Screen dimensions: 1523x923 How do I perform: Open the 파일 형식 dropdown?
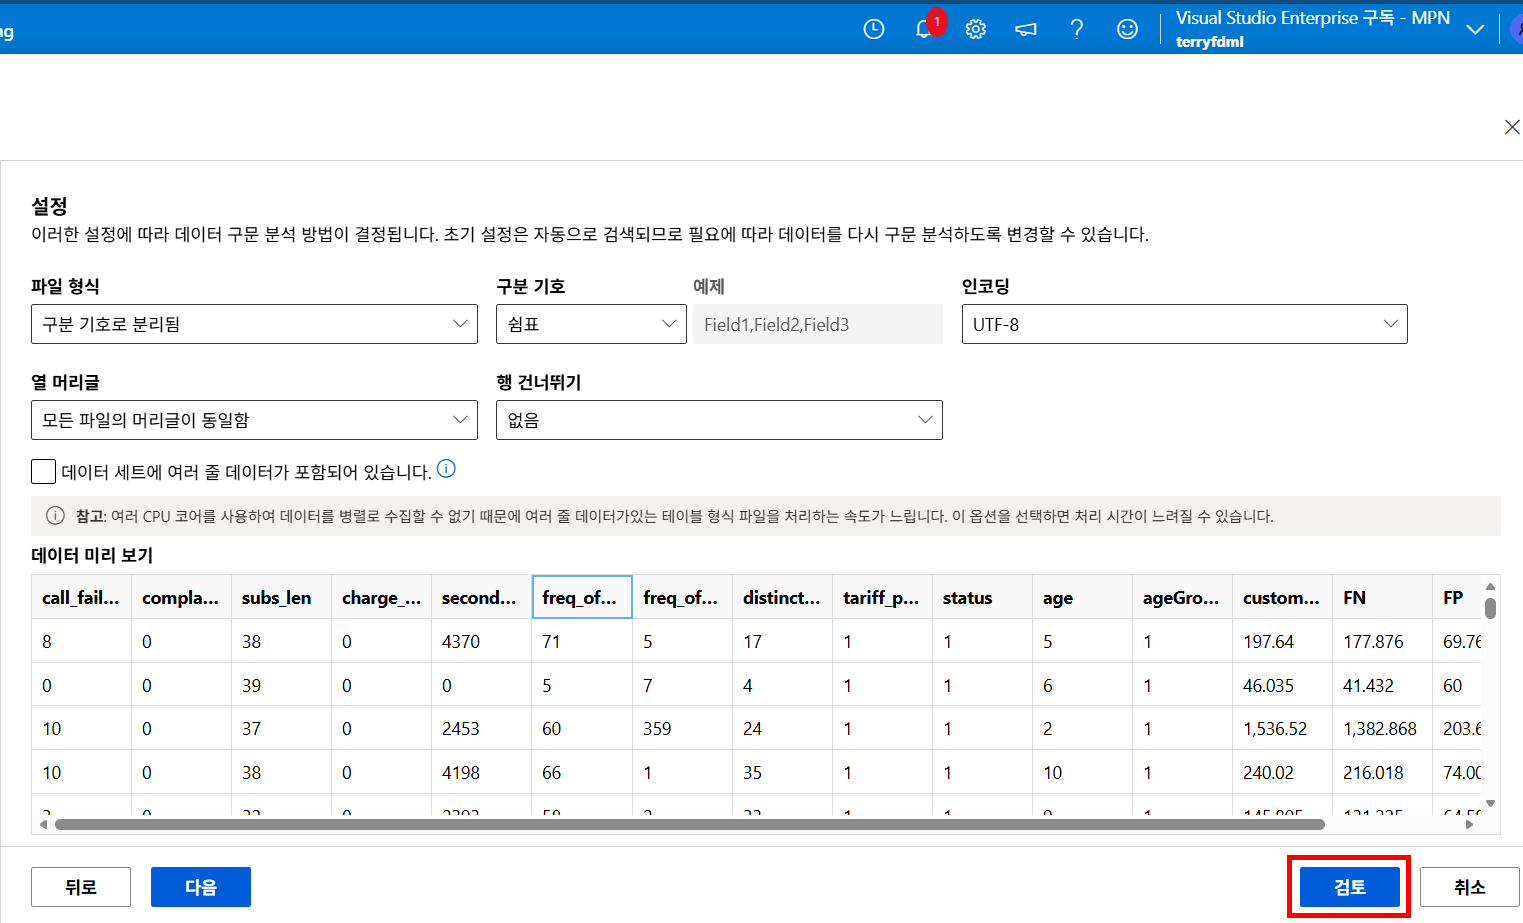(254, 323)
